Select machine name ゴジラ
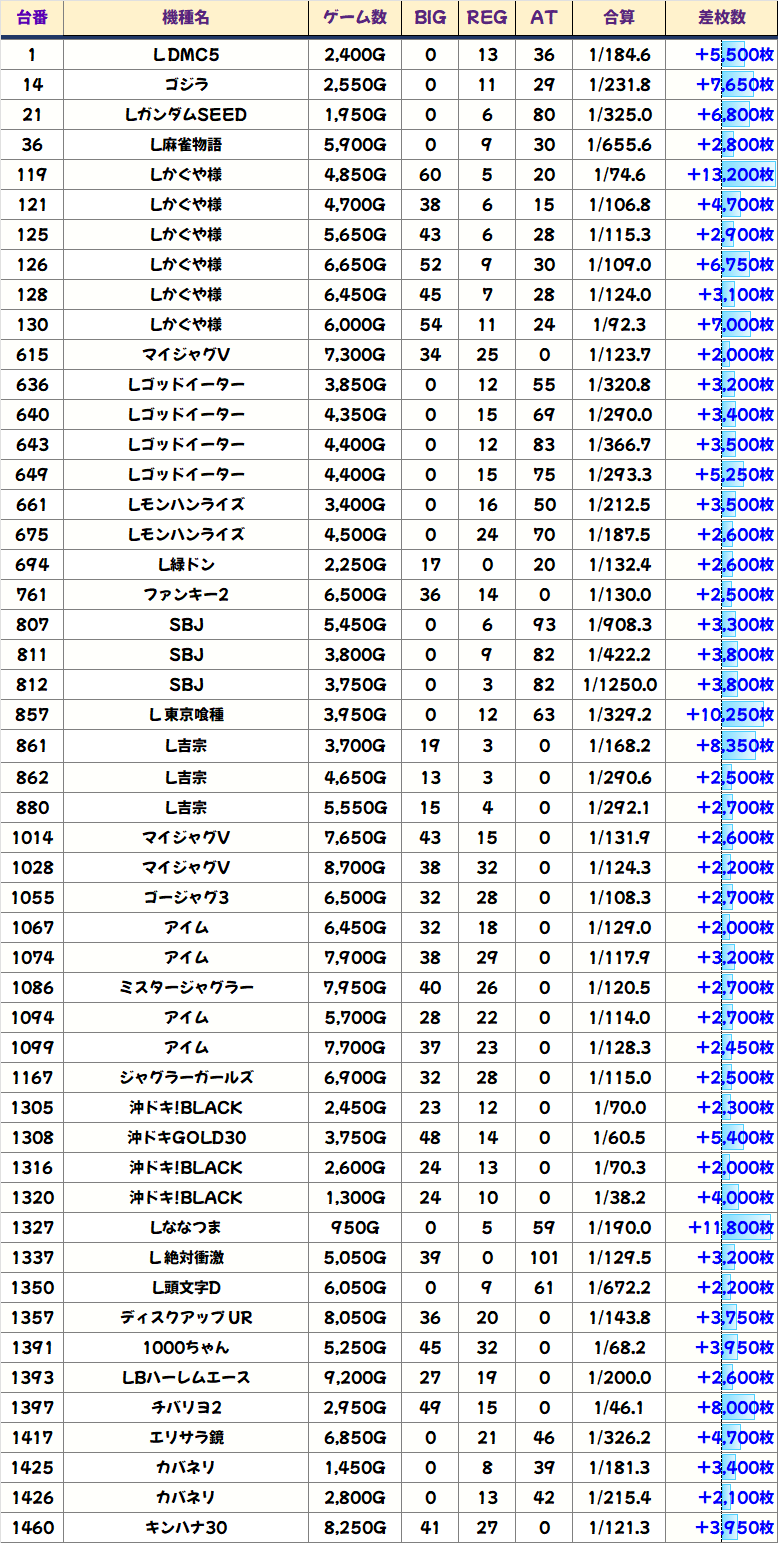This screenshot has width=778, height=1543. 186,85
